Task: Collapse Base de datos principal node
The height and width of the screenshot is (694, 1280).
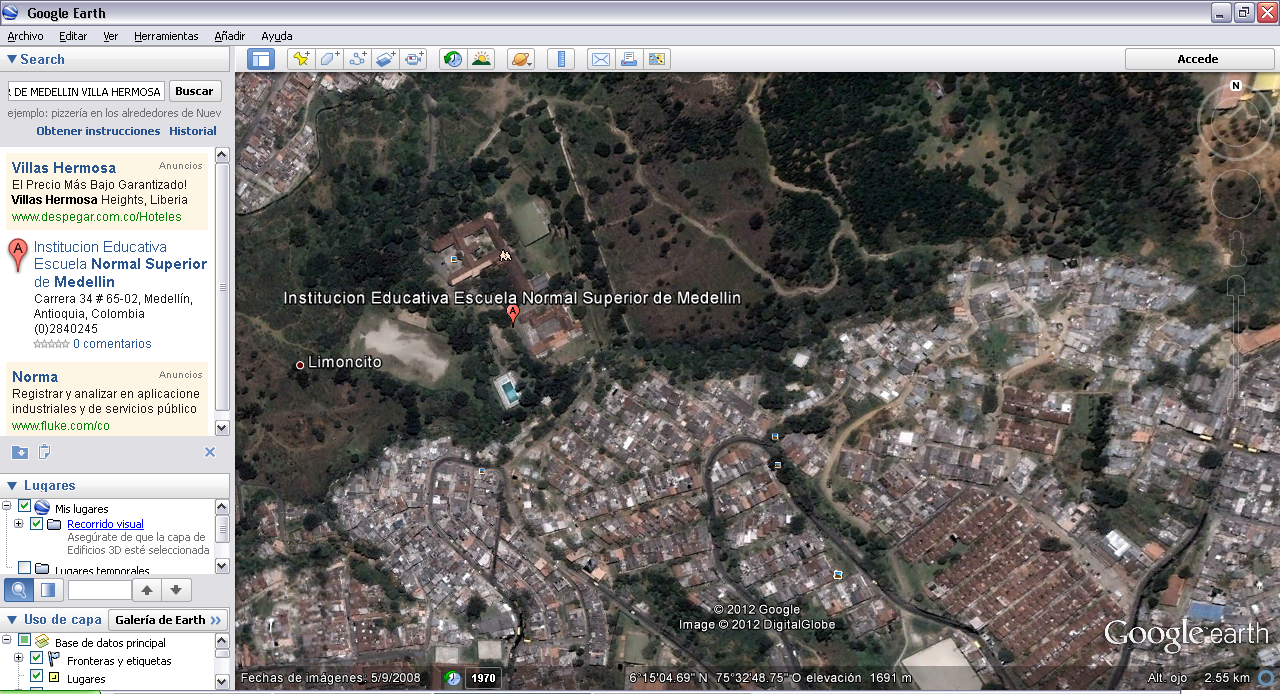Action: coord(7,641)
